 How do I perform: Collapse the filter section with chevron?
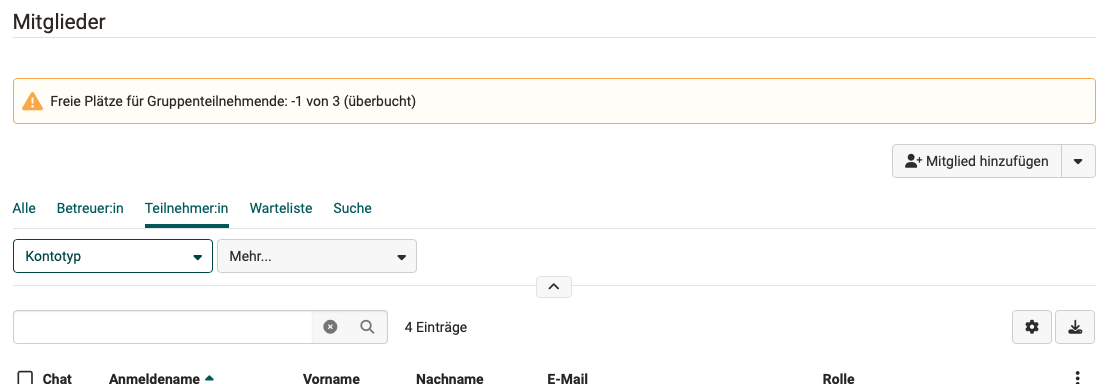point(554,287)
